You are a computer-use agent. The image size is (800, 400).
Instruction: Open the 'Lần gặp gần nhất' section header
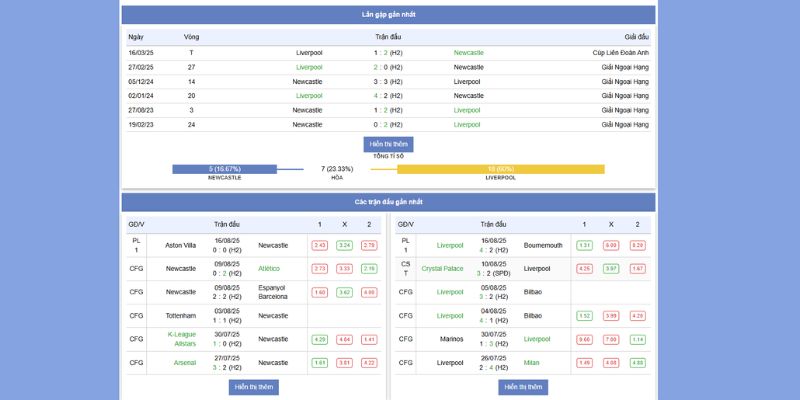388,15
